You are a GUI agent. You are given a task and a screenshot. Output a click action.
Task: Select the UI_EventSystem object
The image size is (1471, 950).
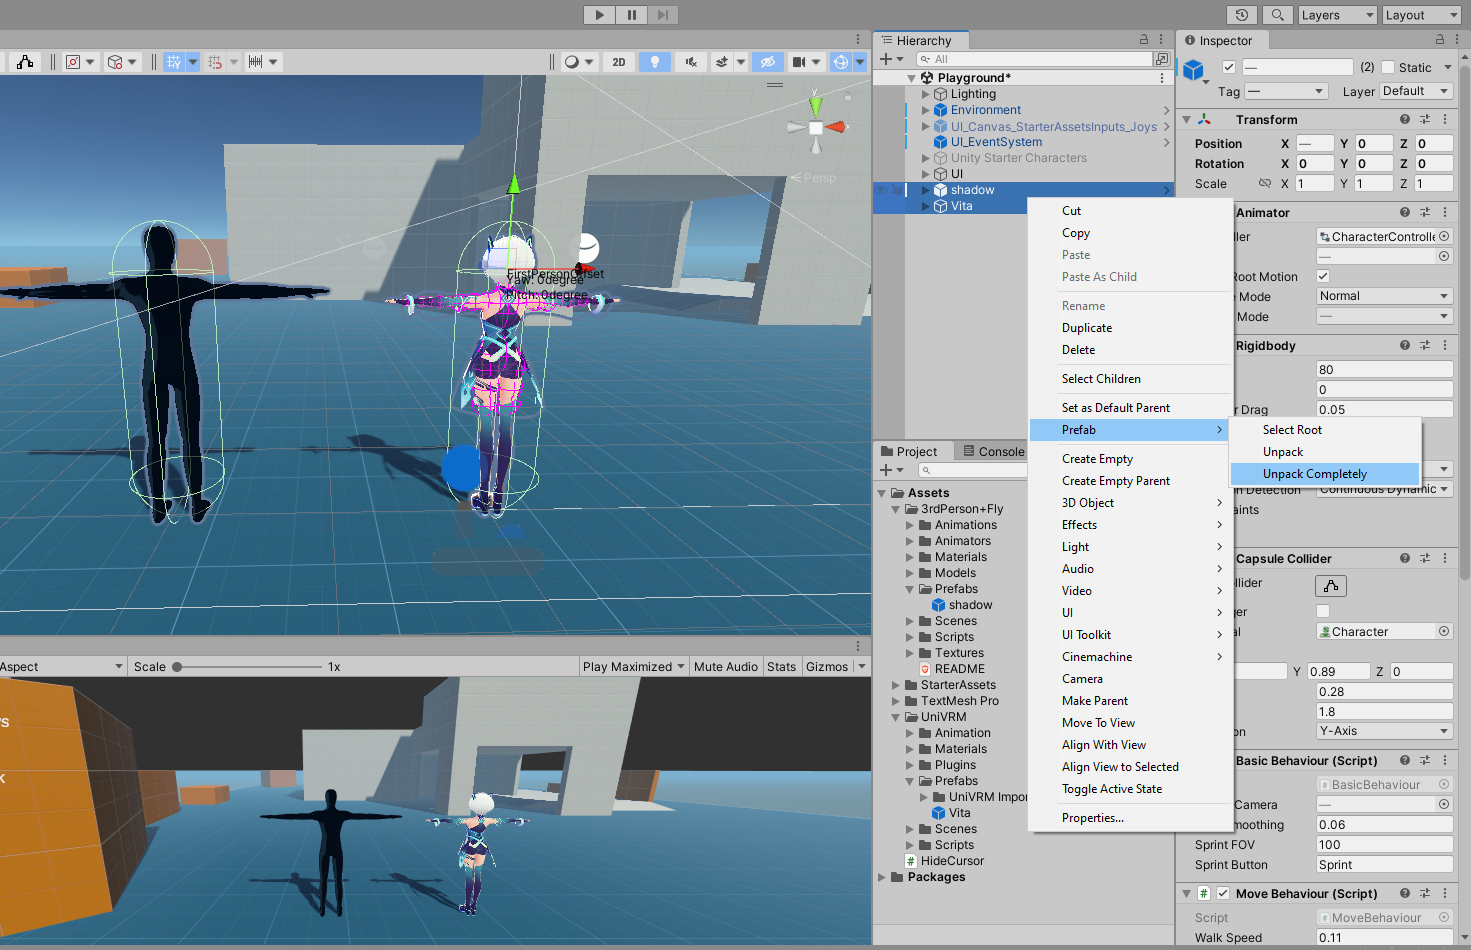click(996, 142)
